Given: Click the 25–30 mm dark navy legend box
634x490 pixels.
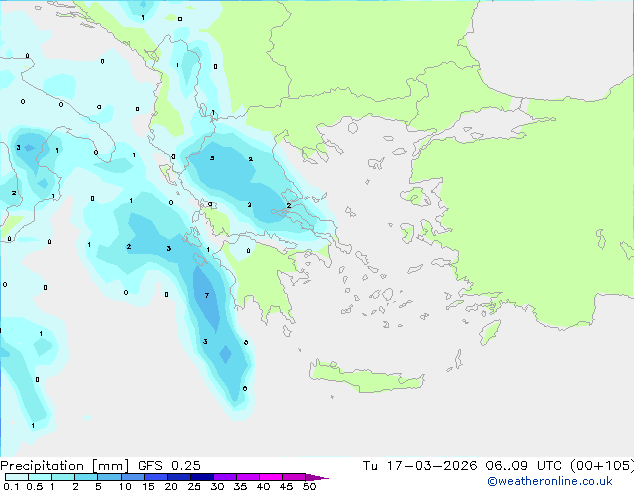Looking at the screenshot, I should click(x=202, y=477).
